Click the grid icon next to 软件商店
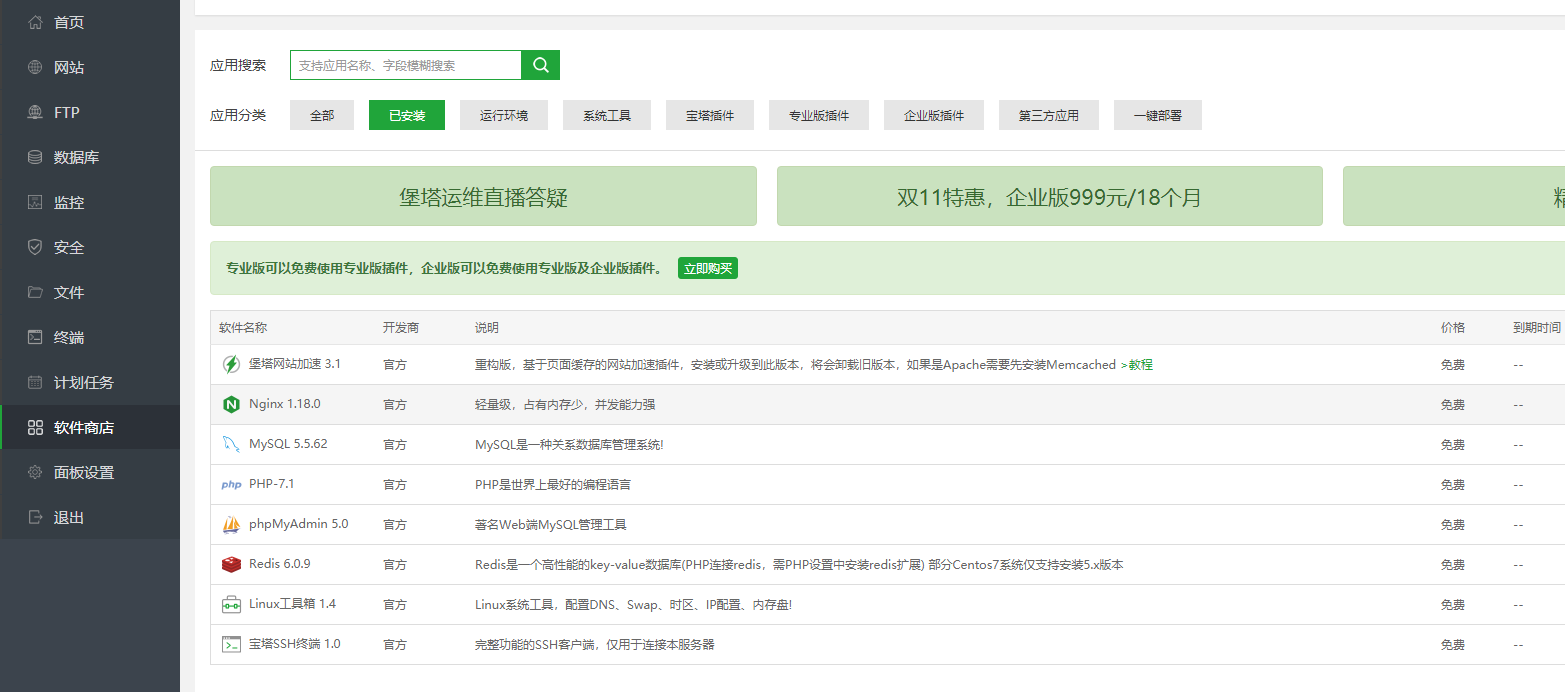This screenshot has height=692, width=1565. (x=35, y=427)
